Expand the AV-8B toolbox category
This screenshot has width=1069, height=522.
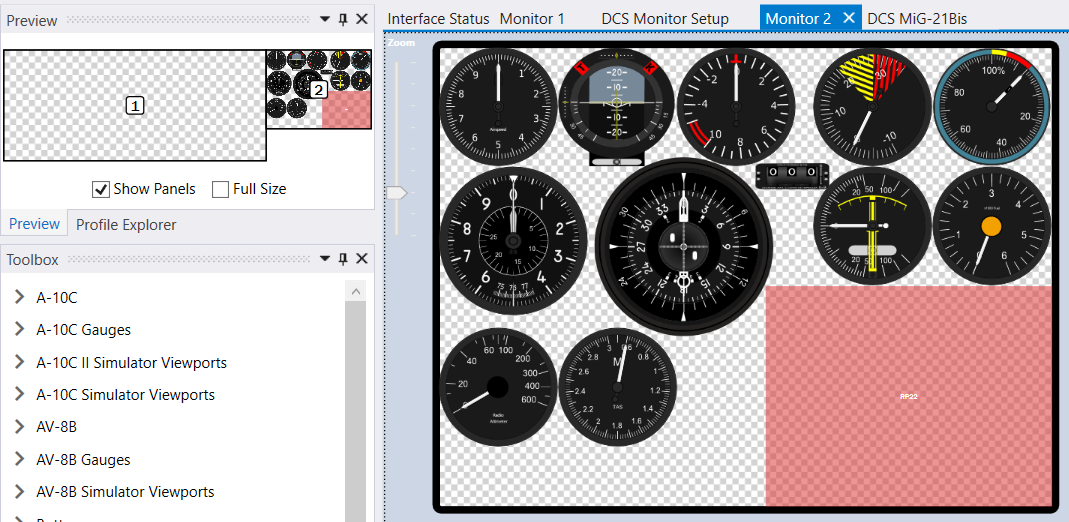[19, 427]
